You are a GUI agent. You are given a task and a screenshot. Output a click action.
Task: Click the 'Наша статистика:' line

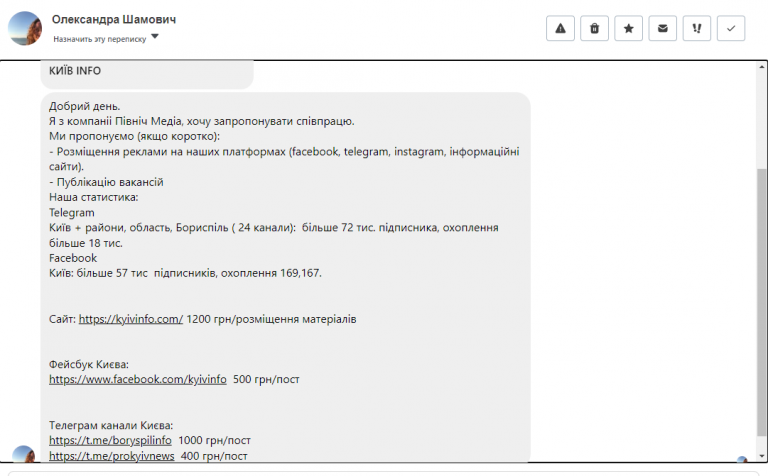pos(94,197)
